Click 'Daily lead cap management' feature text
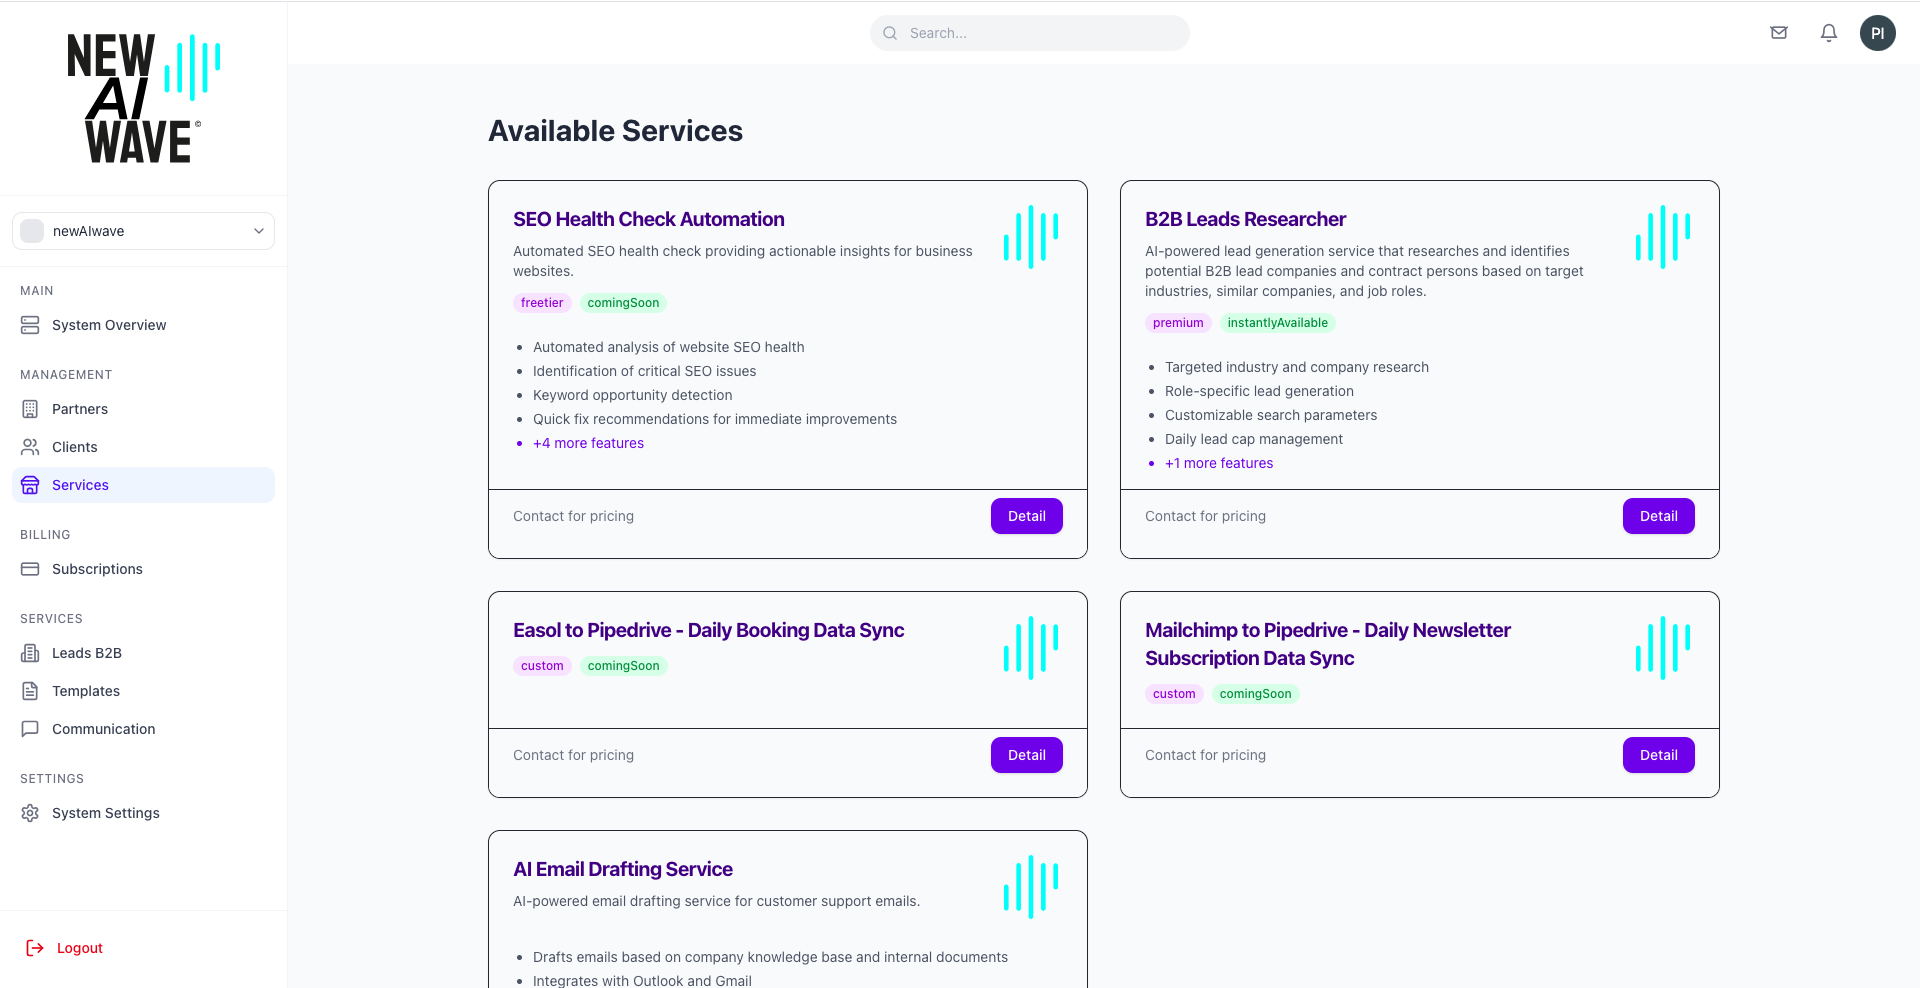 pos(1254,439)
